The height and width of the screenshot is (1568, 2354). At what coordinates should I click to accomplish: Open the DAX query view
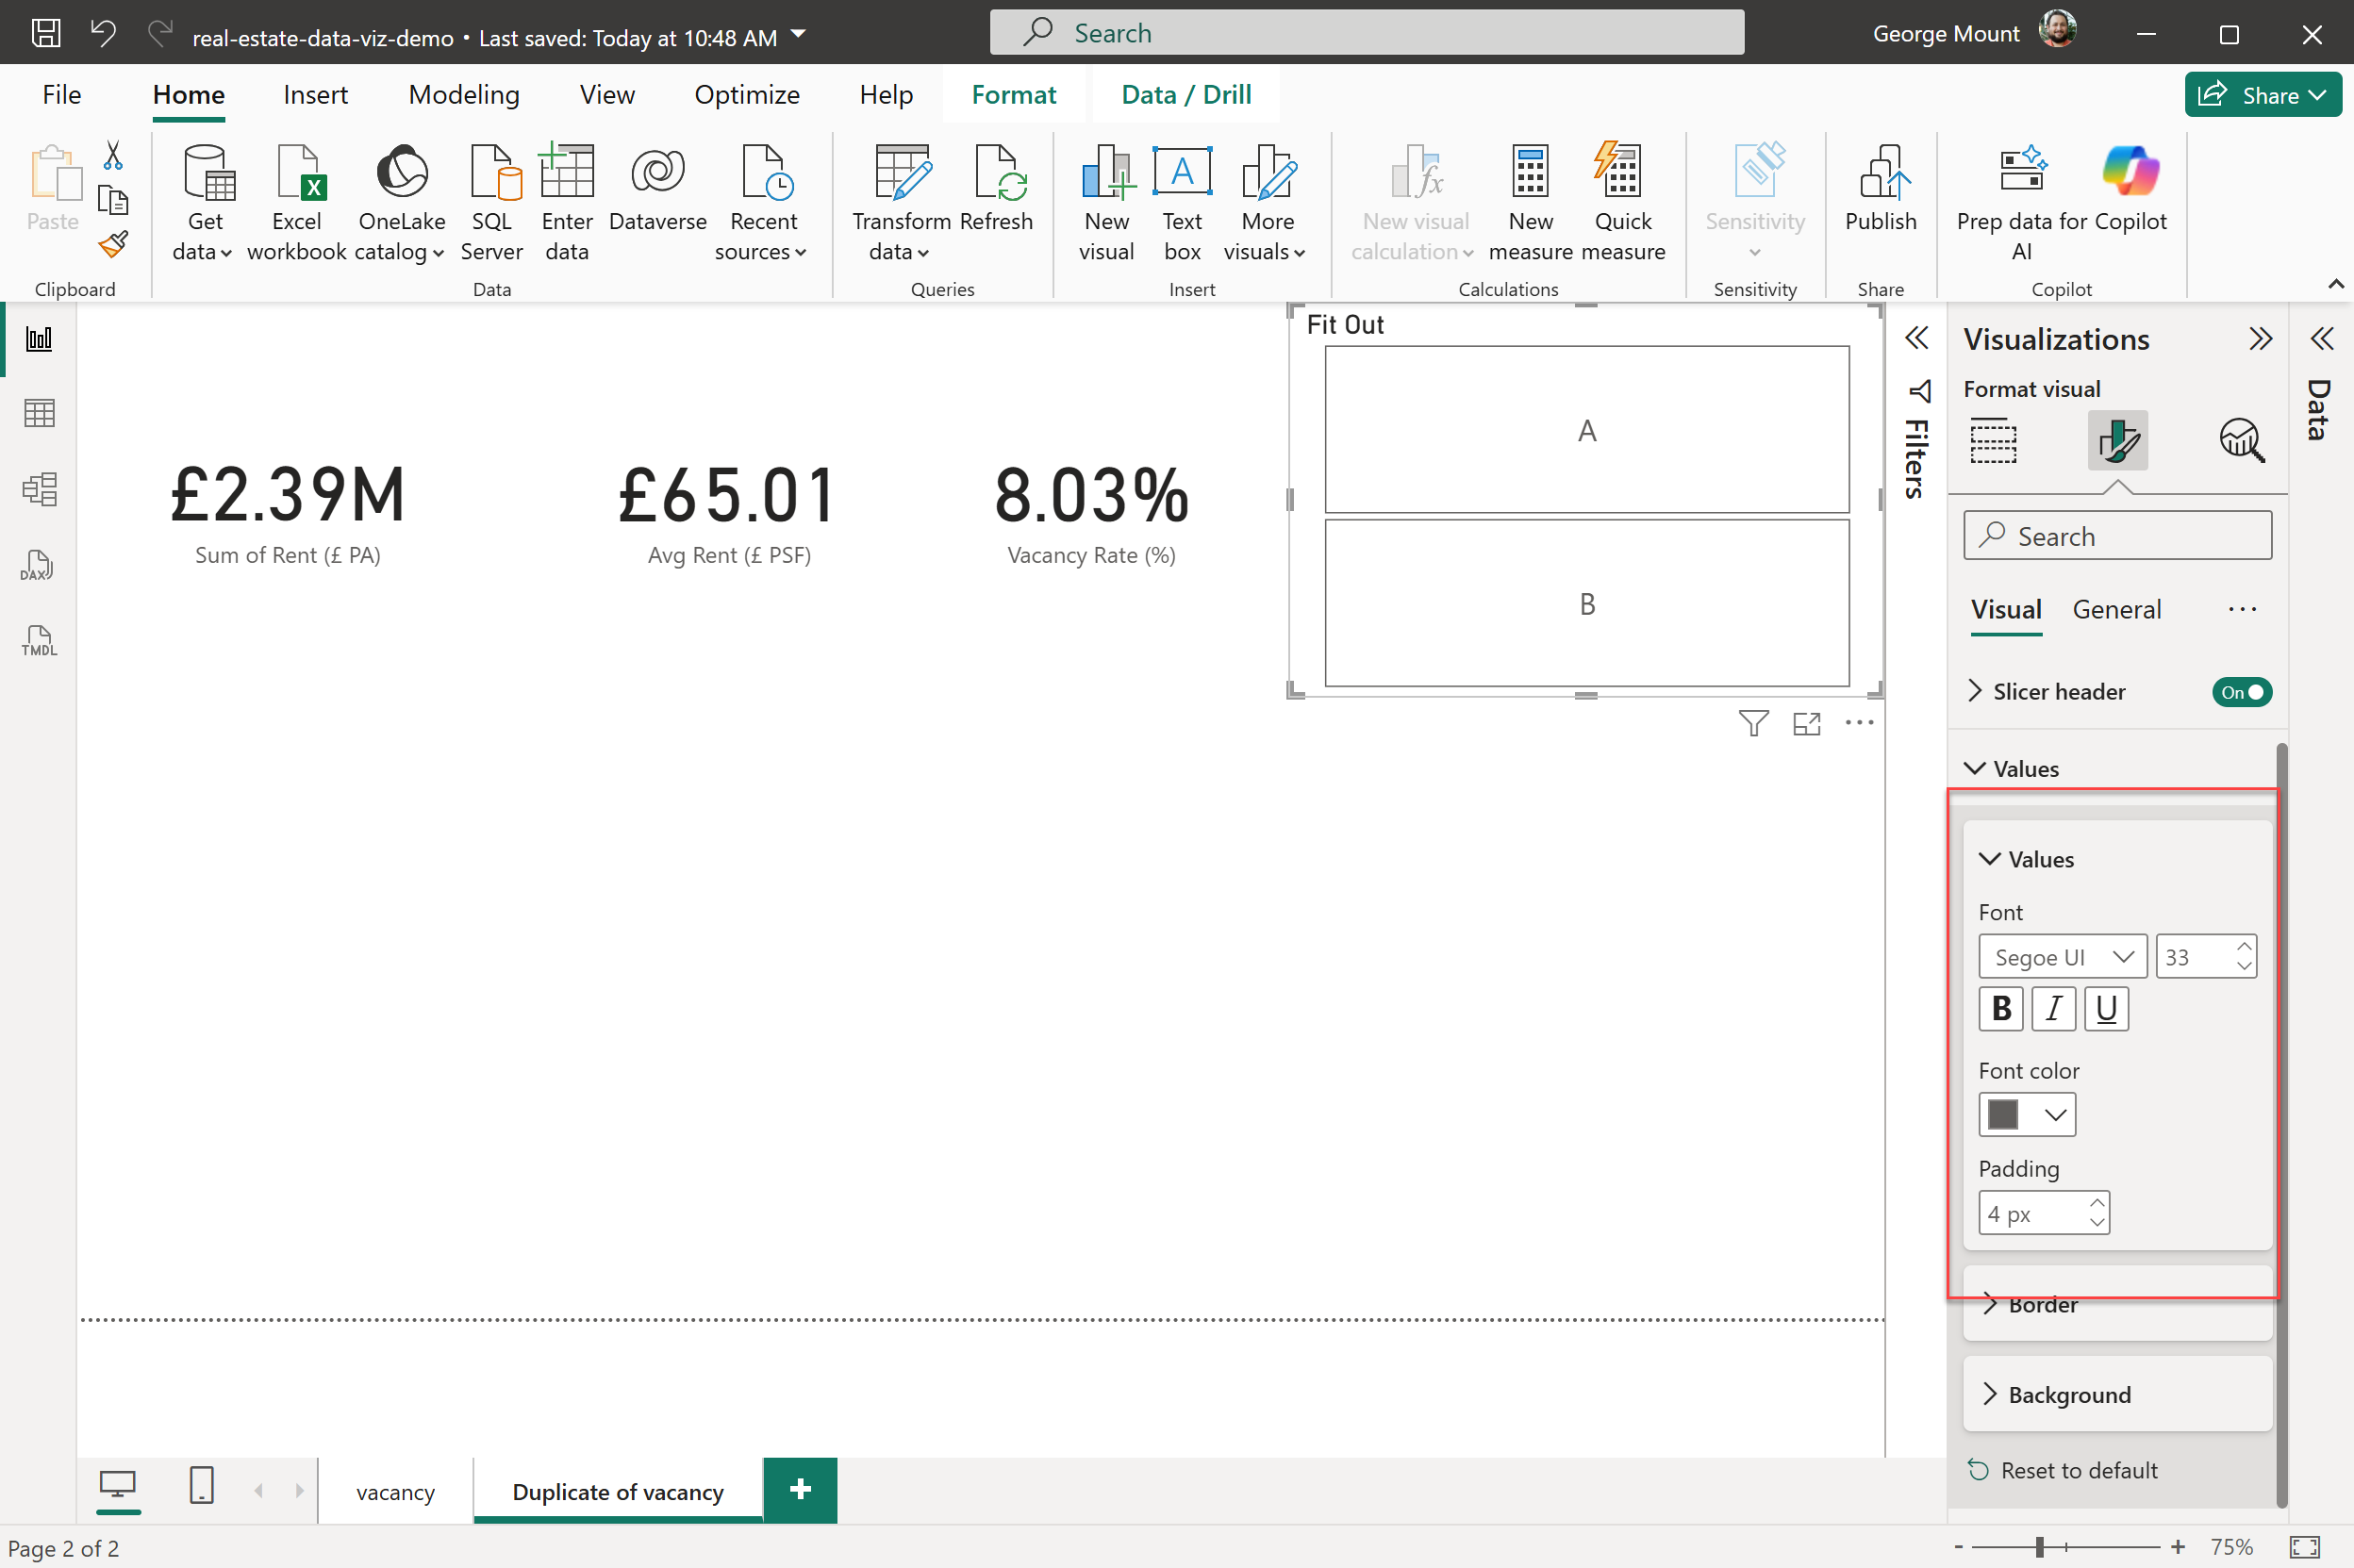[38, 565]
